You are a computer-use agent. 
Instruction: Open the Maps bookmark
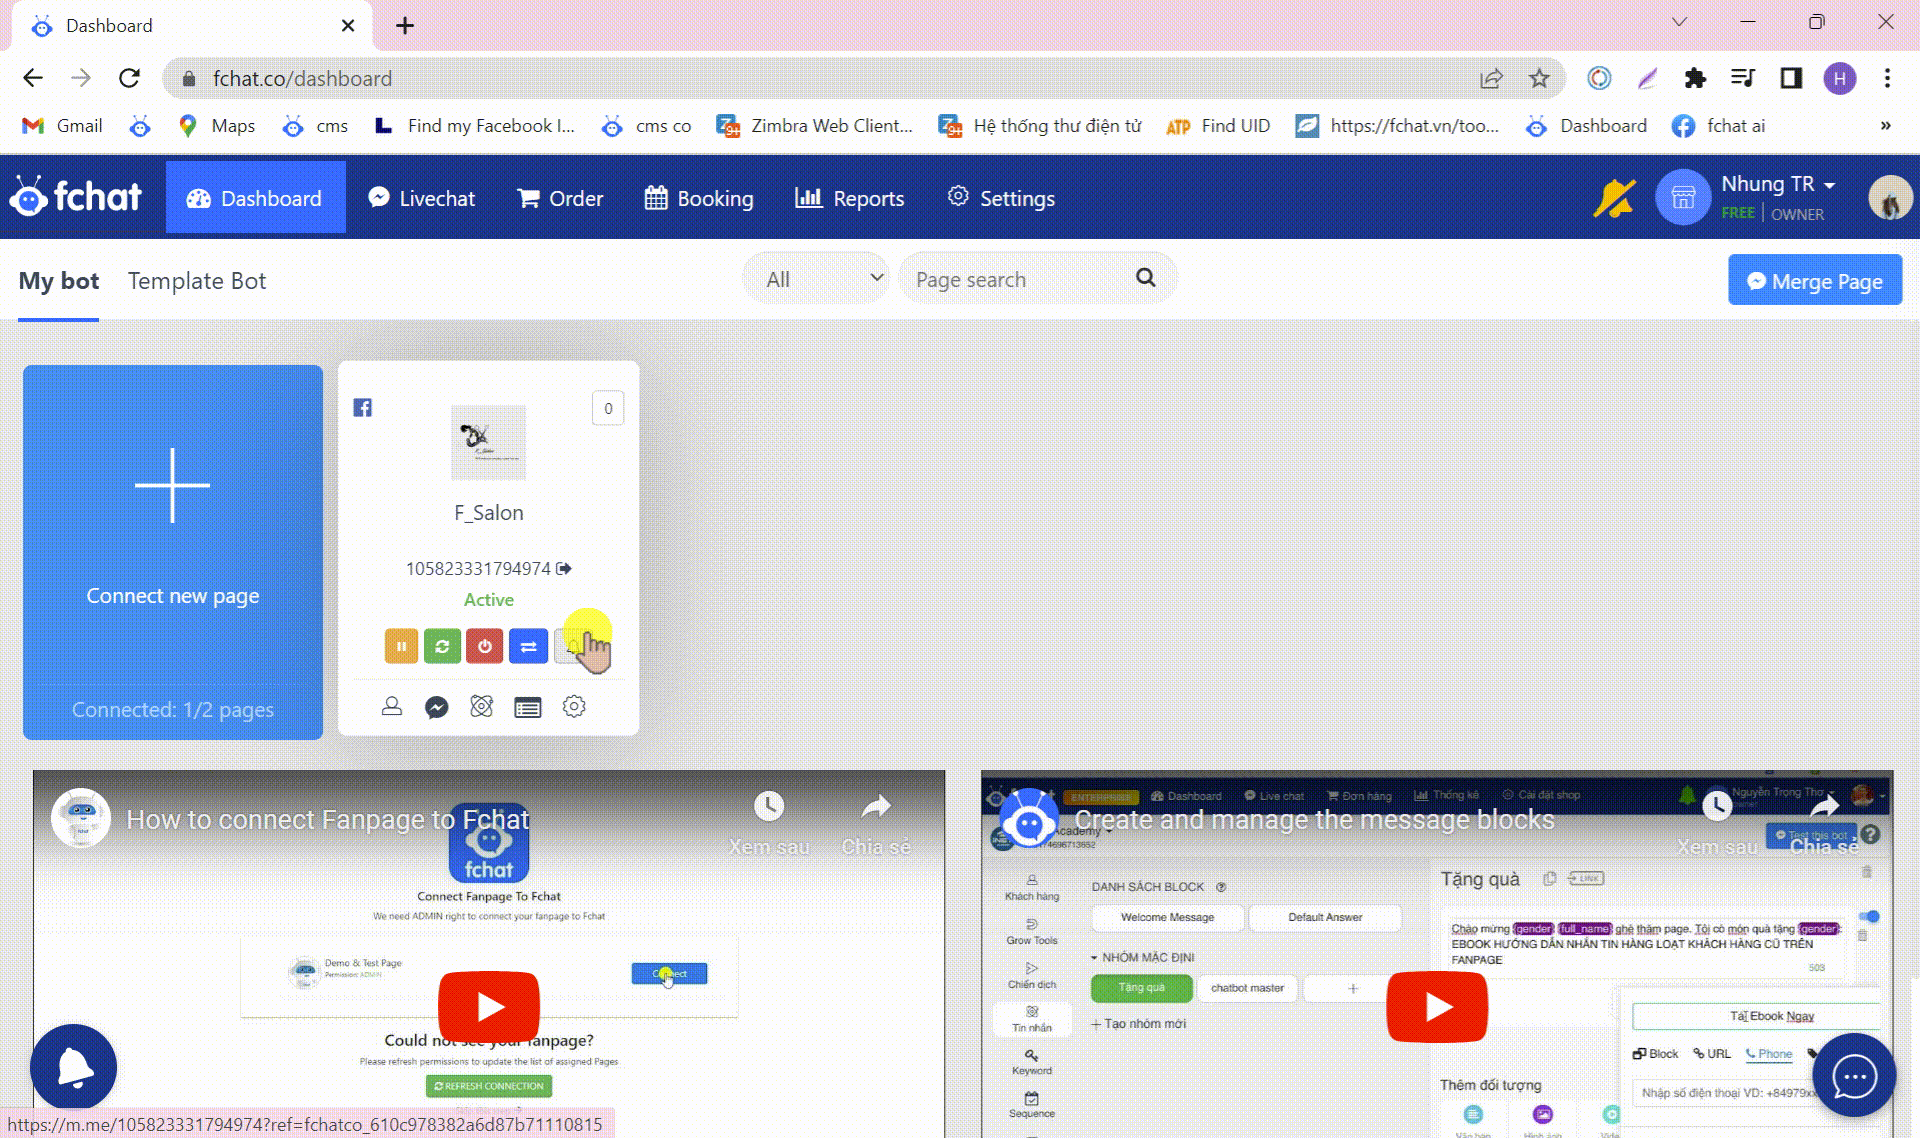pyautogui.click(x=217, y=125)
